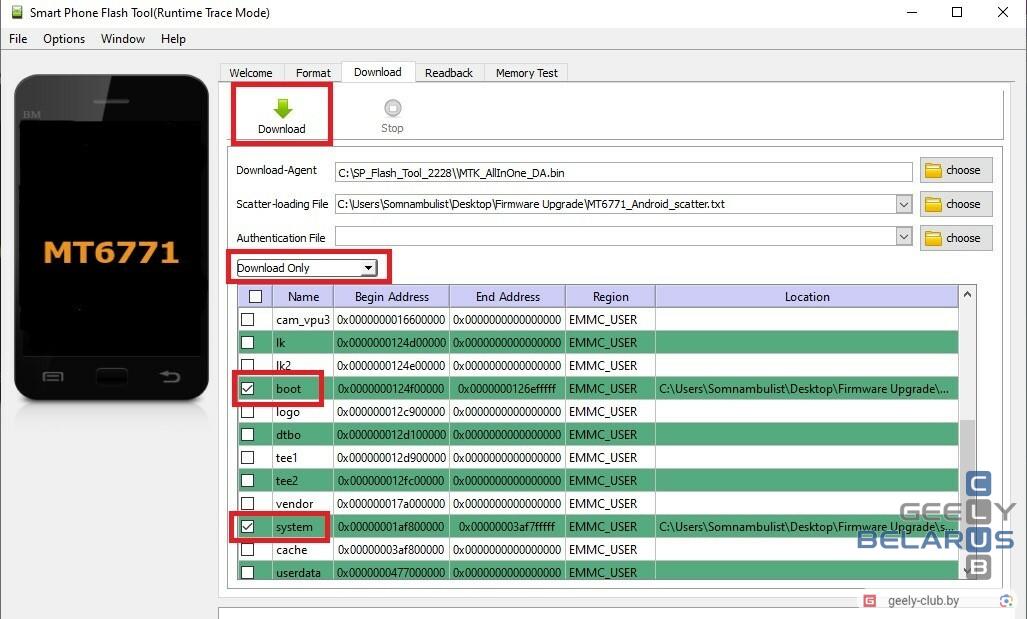Expand the Scatter-loading File dropdown arrow
This screenshot has height=619, width=1027.
coord(904,204)
